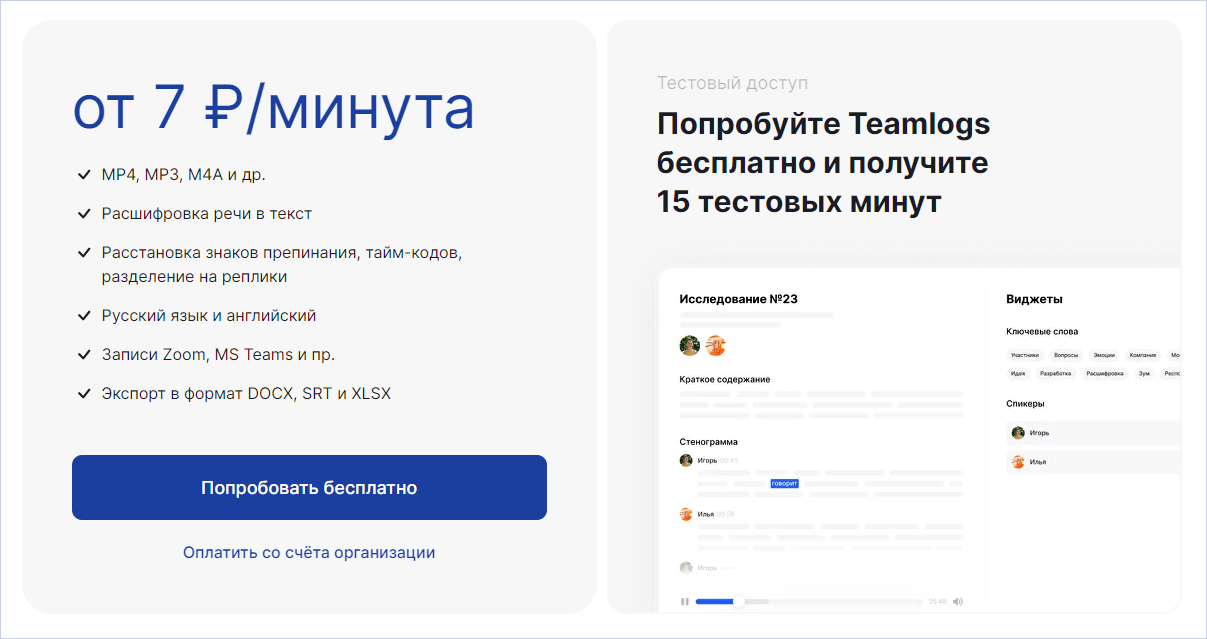Click the «Стенограмма» heading
This screenshot has height=639, width=1207.
708,441
